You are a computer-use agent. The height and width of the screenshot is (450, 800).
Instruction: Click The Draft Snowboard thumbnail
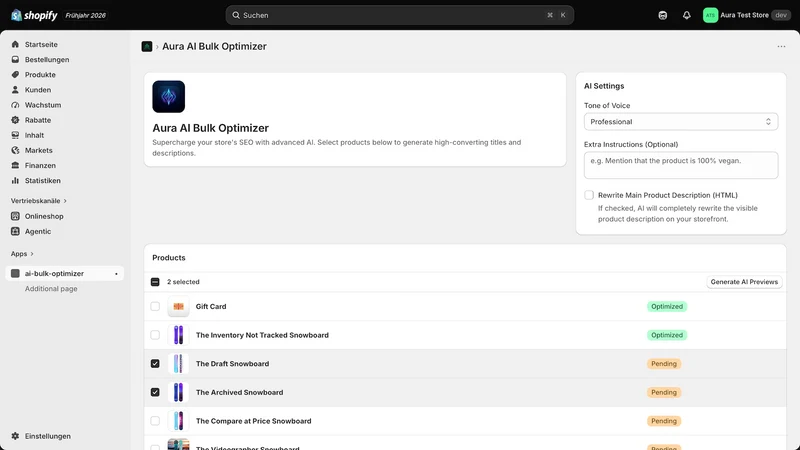click(x=178, y=364)
